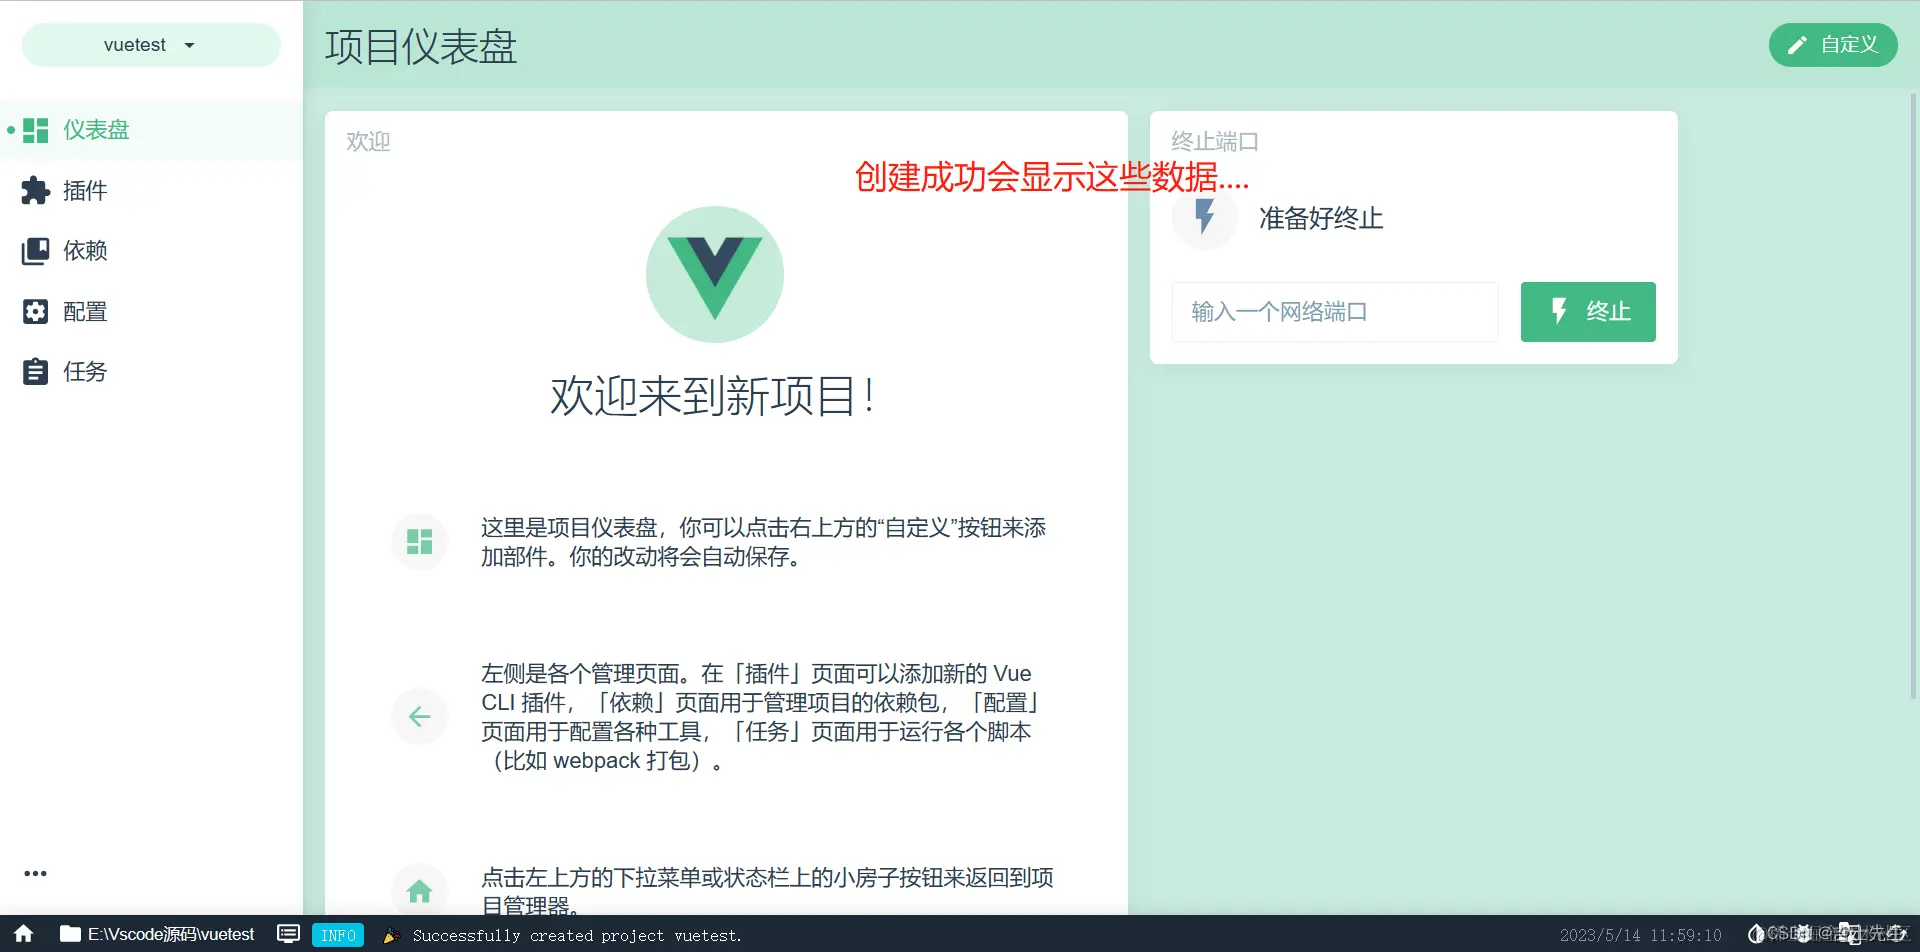Open the 插件 plugins puzzle icon
Screen dimensions: 1920x952
[x=35, y=190]
